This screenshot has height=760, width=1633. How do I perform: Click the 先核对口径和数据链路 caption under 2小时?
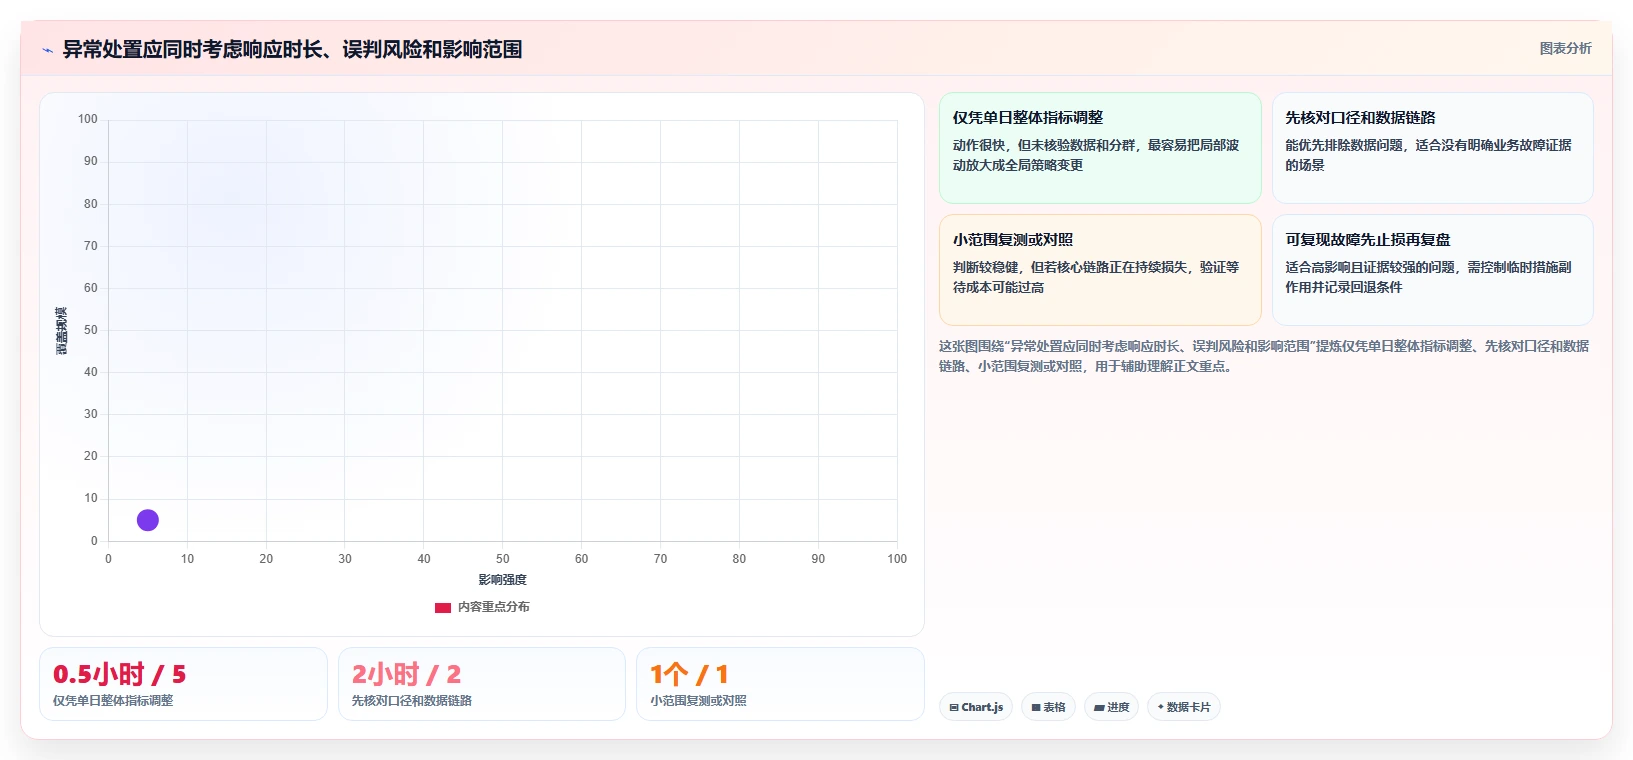pyautogui.click(x=412, y=701)
